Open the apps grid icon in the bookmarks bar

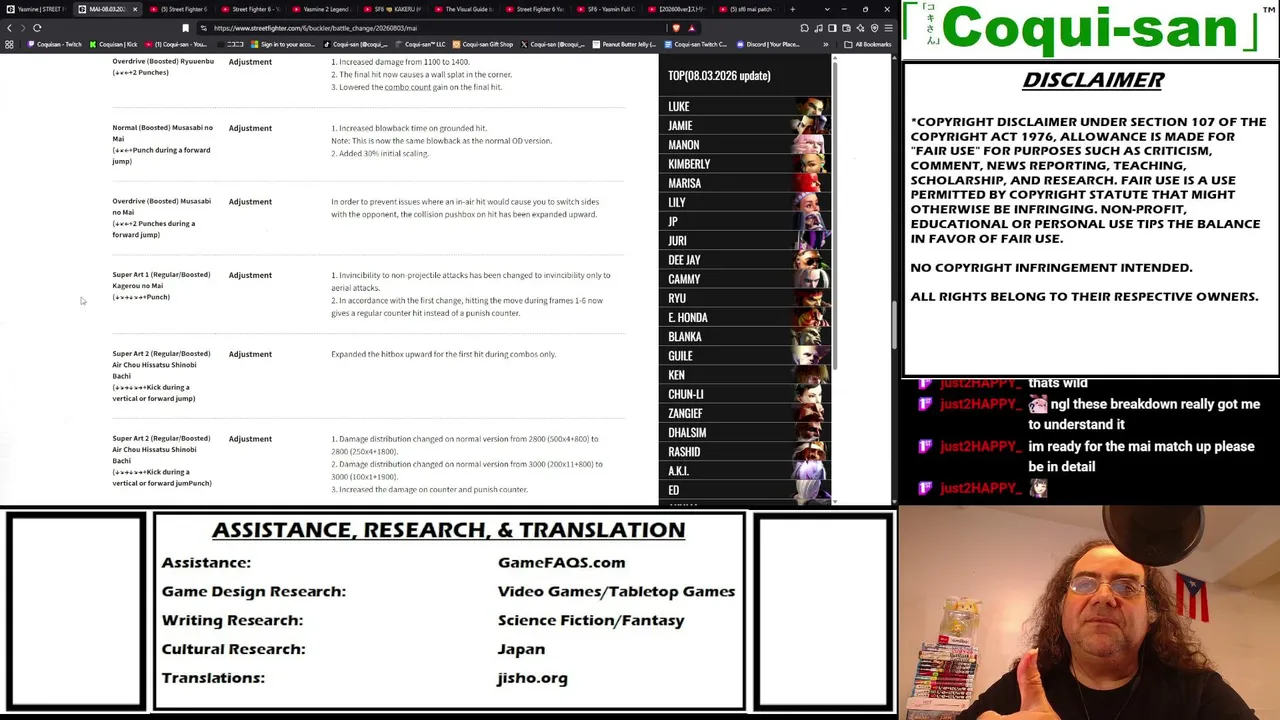tap(9, 44)
